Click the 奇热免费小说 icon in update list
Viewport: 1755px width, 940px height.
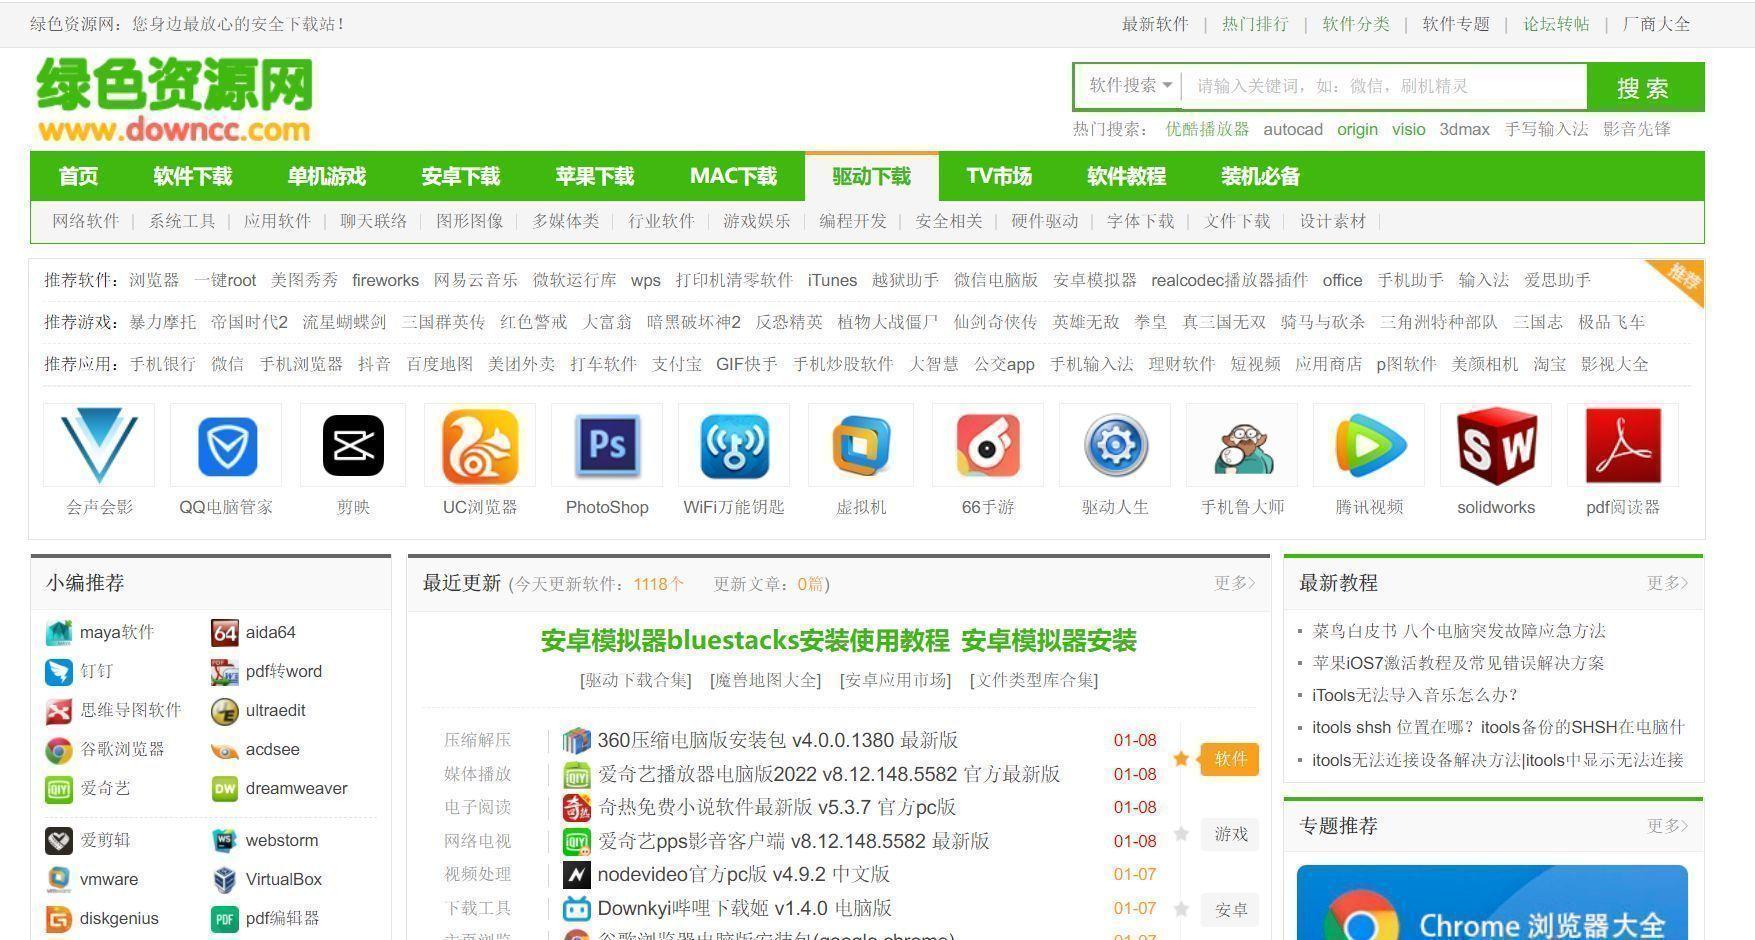(576, 808)
